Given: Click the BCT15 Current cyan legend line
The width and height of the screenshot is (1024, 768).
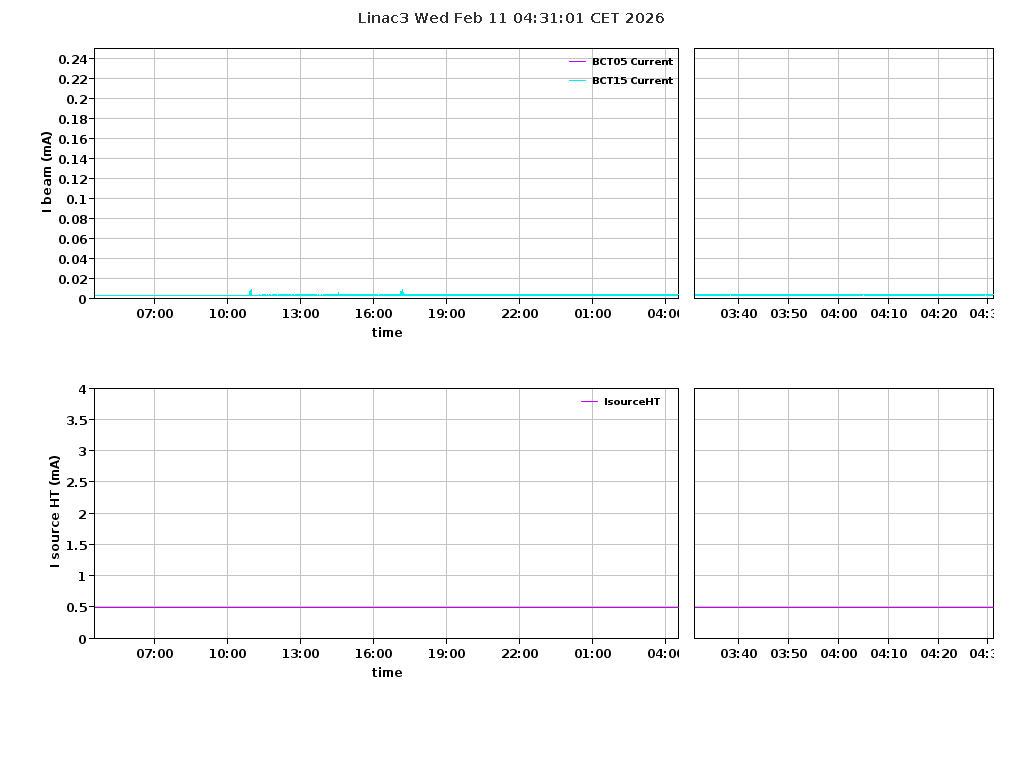Looking at the screenshot, I should [577, 81].
